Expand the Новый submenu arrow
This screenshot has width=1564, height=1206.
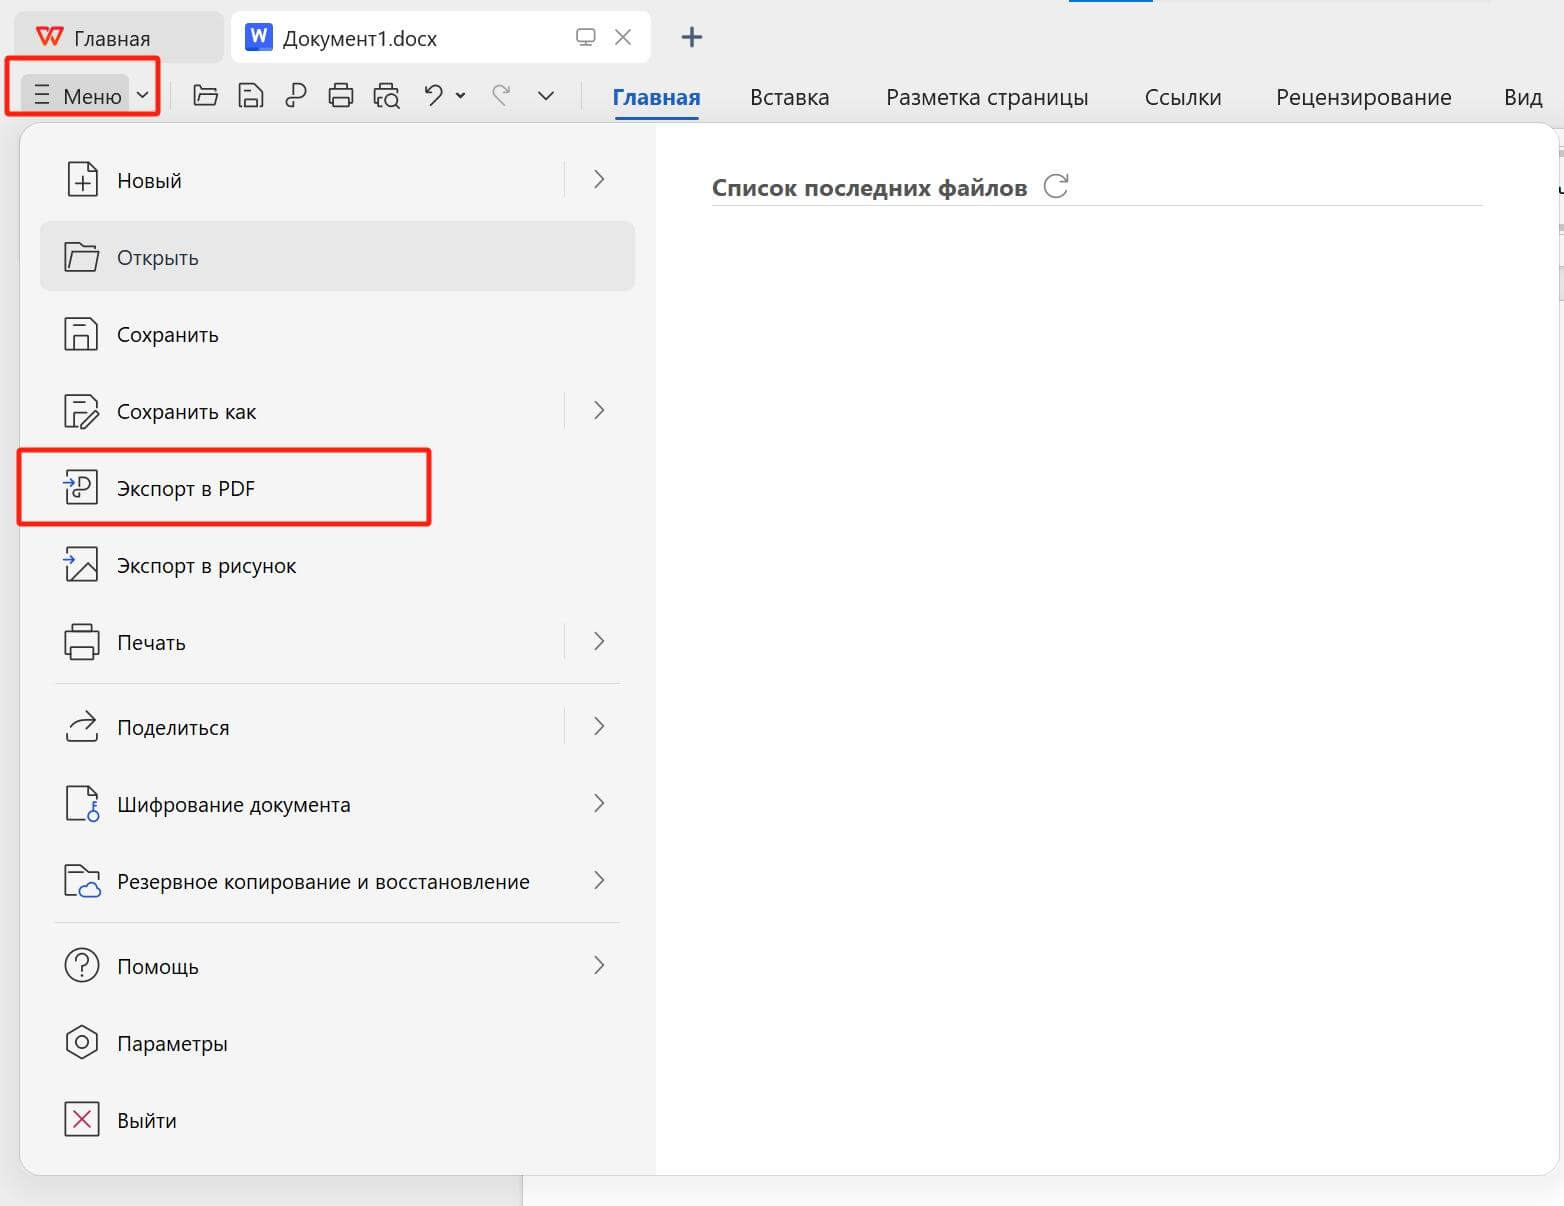point(598,179)
